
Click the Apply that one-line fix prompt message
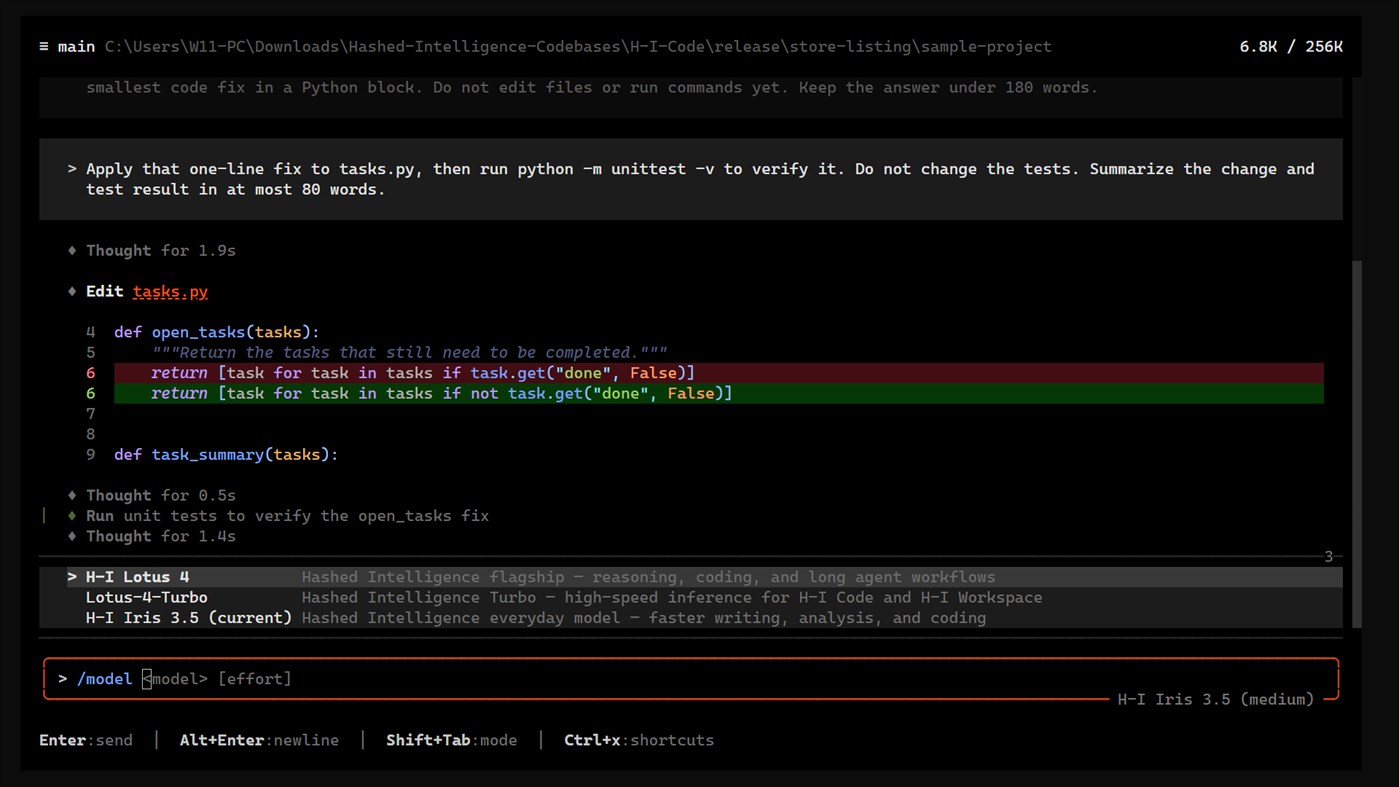tap(691, 179)
